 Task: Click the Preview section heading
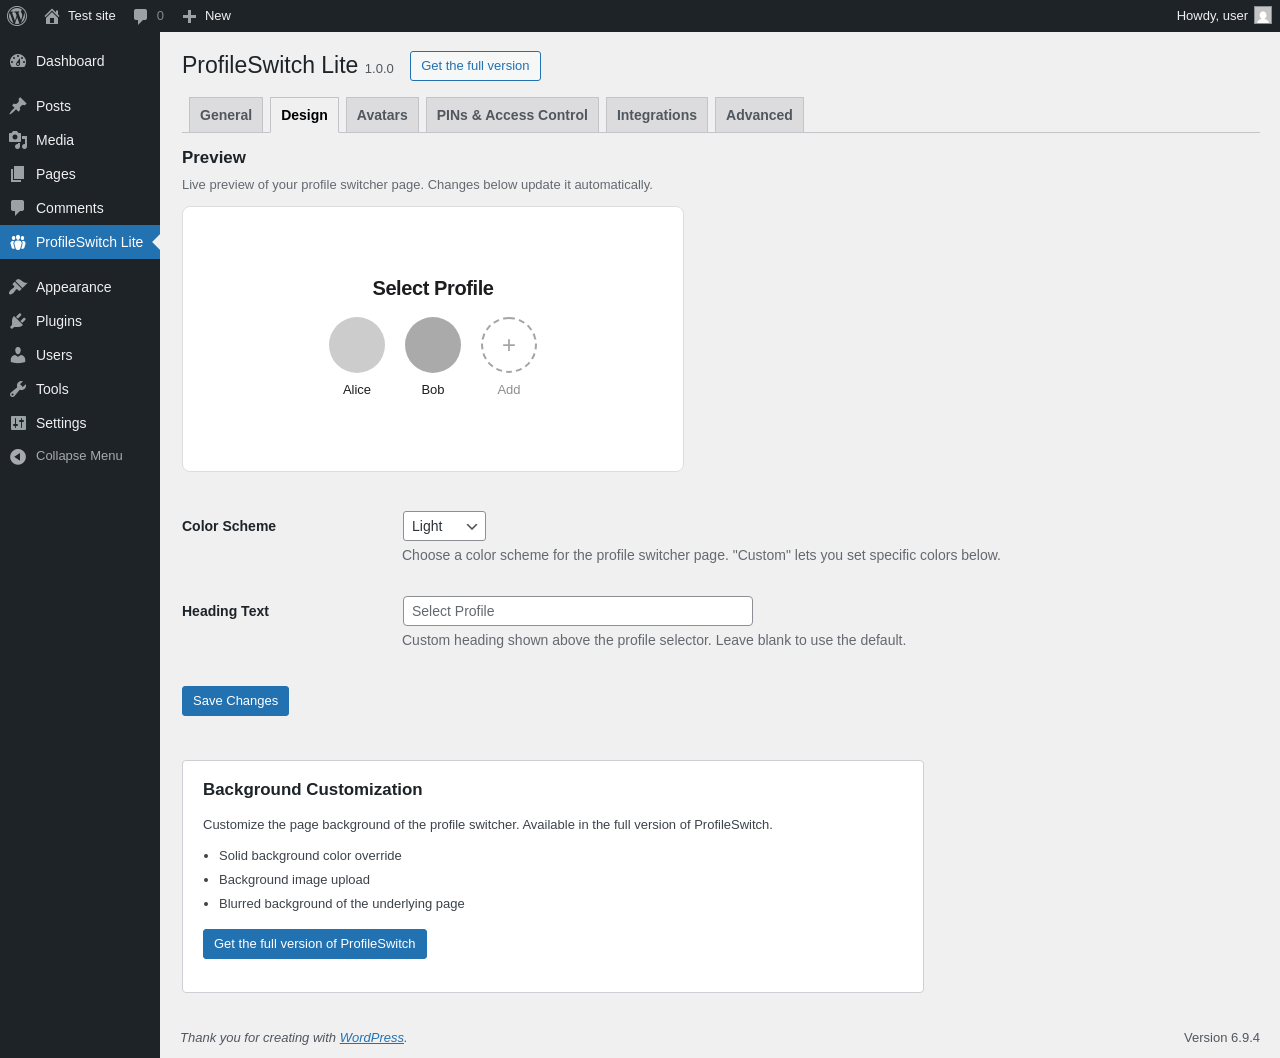coord(214,158)
